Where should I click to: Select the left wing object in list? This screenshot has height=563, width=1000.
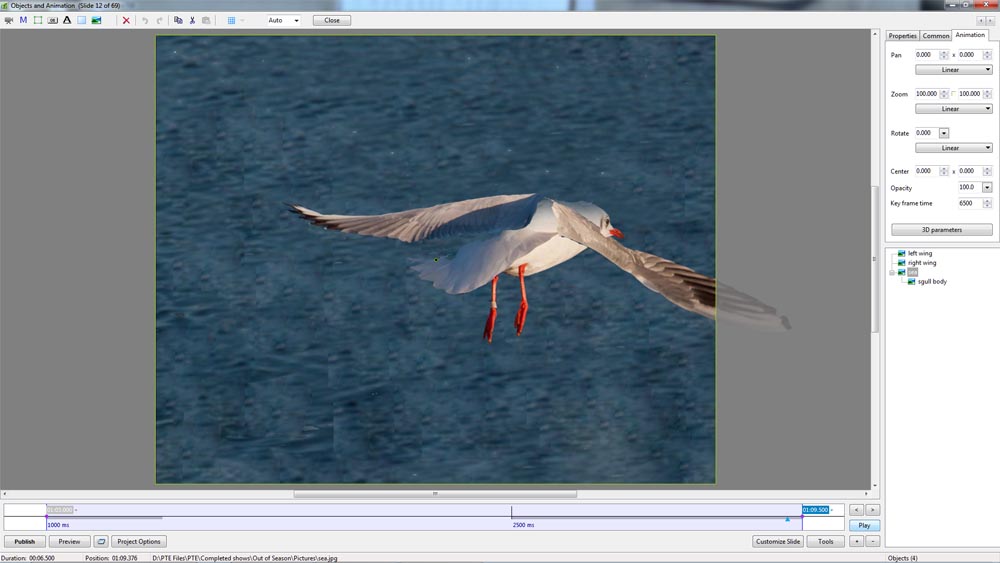(919, 253)
